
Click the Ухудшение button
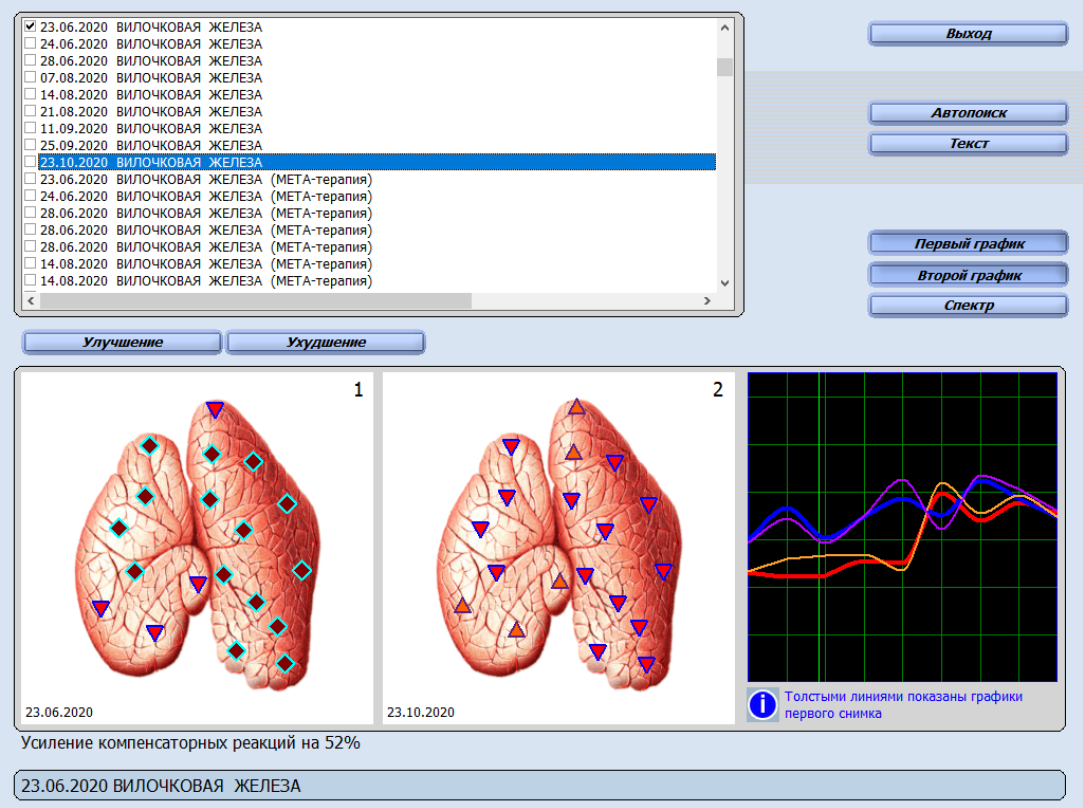point(326,342)
